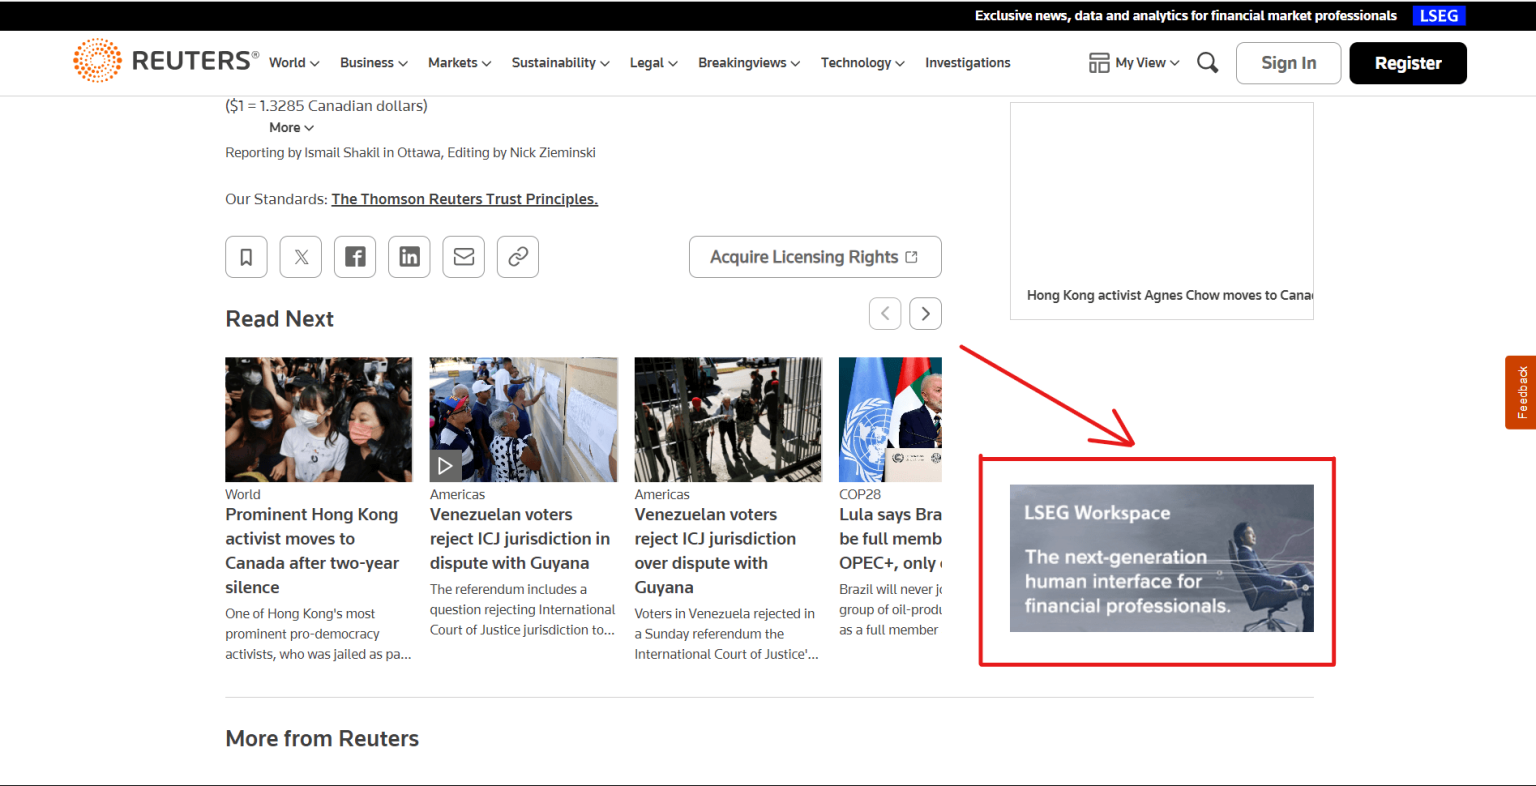This screenshot has height=786, width=1536.
Task: Play the Venezuelan voters video thumbnail
Action: 446,465
